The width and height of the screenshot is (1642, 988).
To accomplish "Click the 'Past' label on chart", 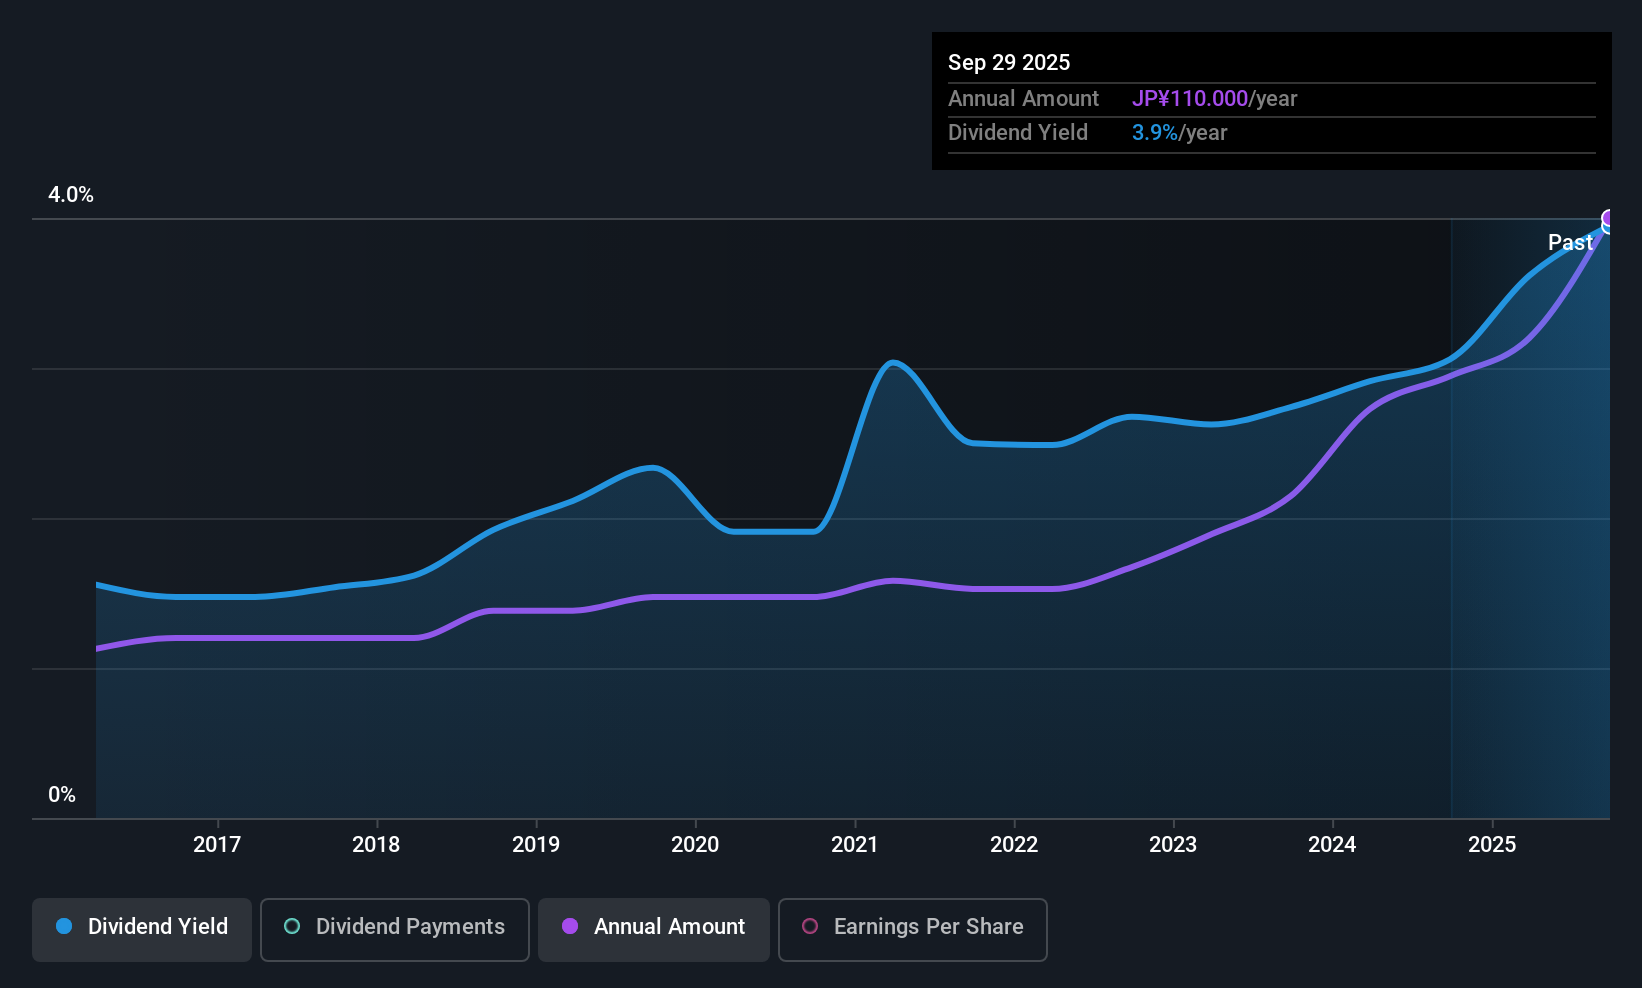I will tap(1570, 243).
